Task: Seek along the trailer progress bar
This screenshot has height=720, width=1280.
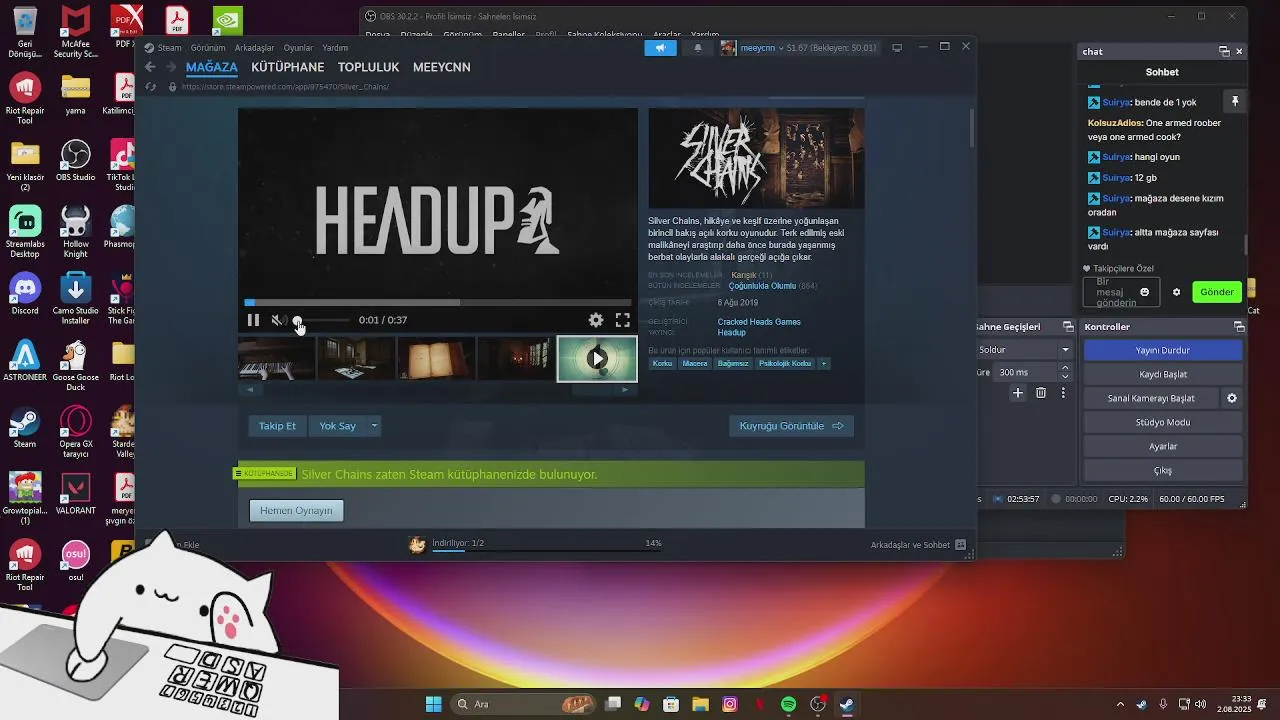Action: pos(438,302)
